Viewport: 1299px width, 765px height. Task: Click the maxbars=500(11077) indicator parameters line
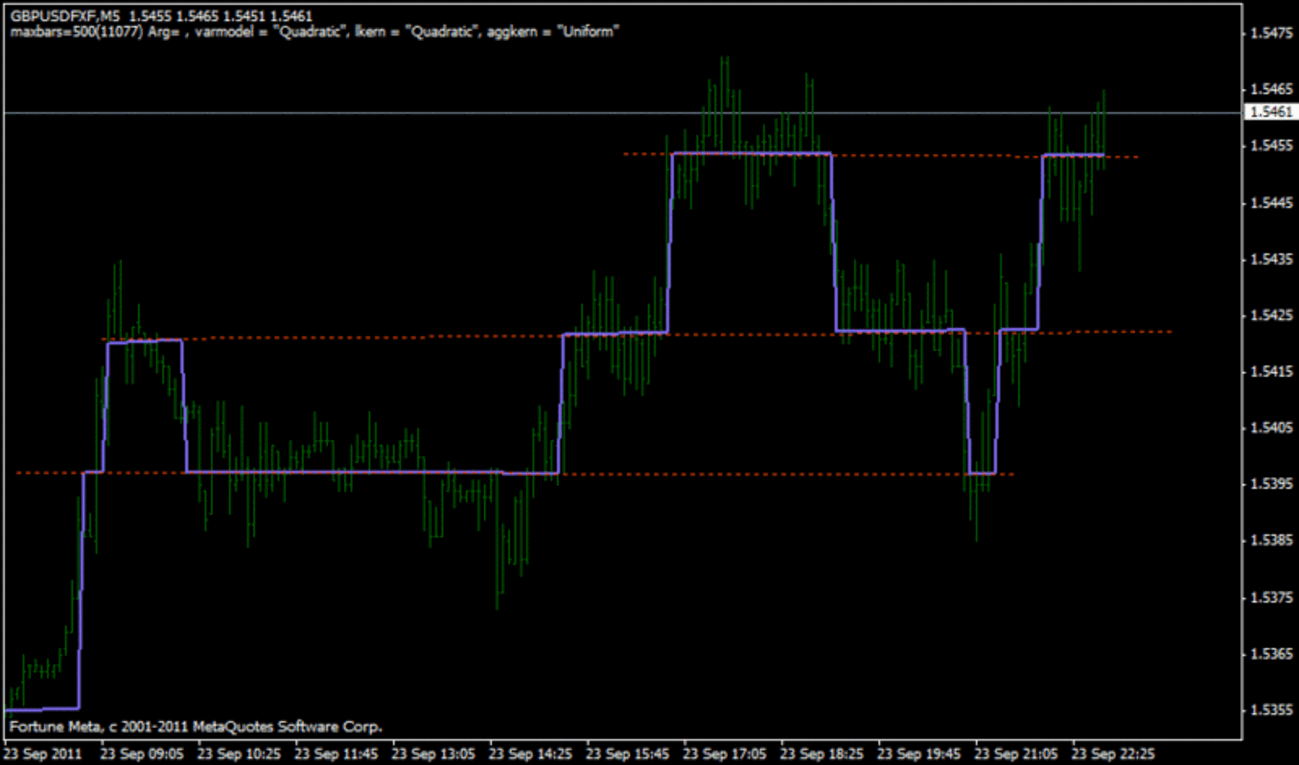315,32
